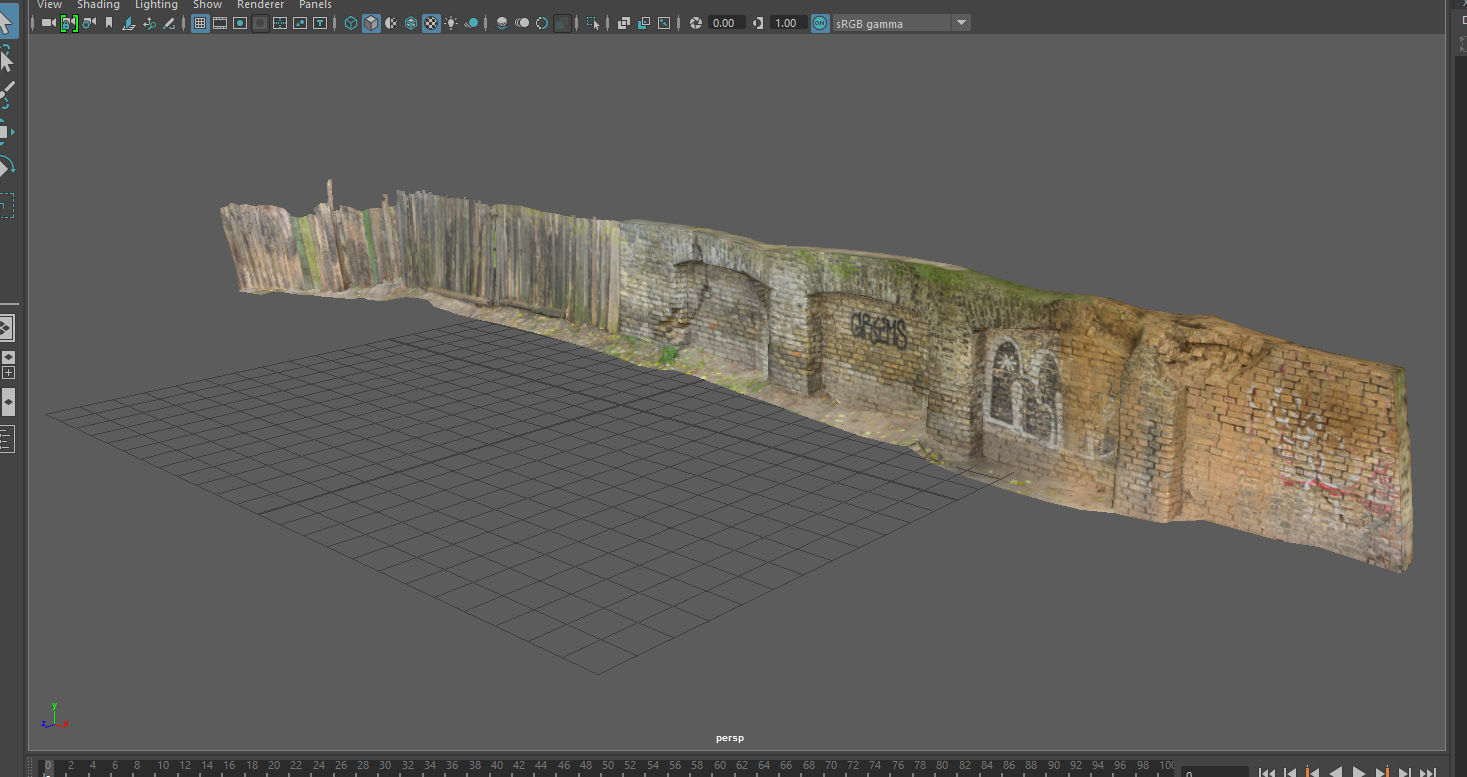Click the Image Plane icon

[129, 23]
